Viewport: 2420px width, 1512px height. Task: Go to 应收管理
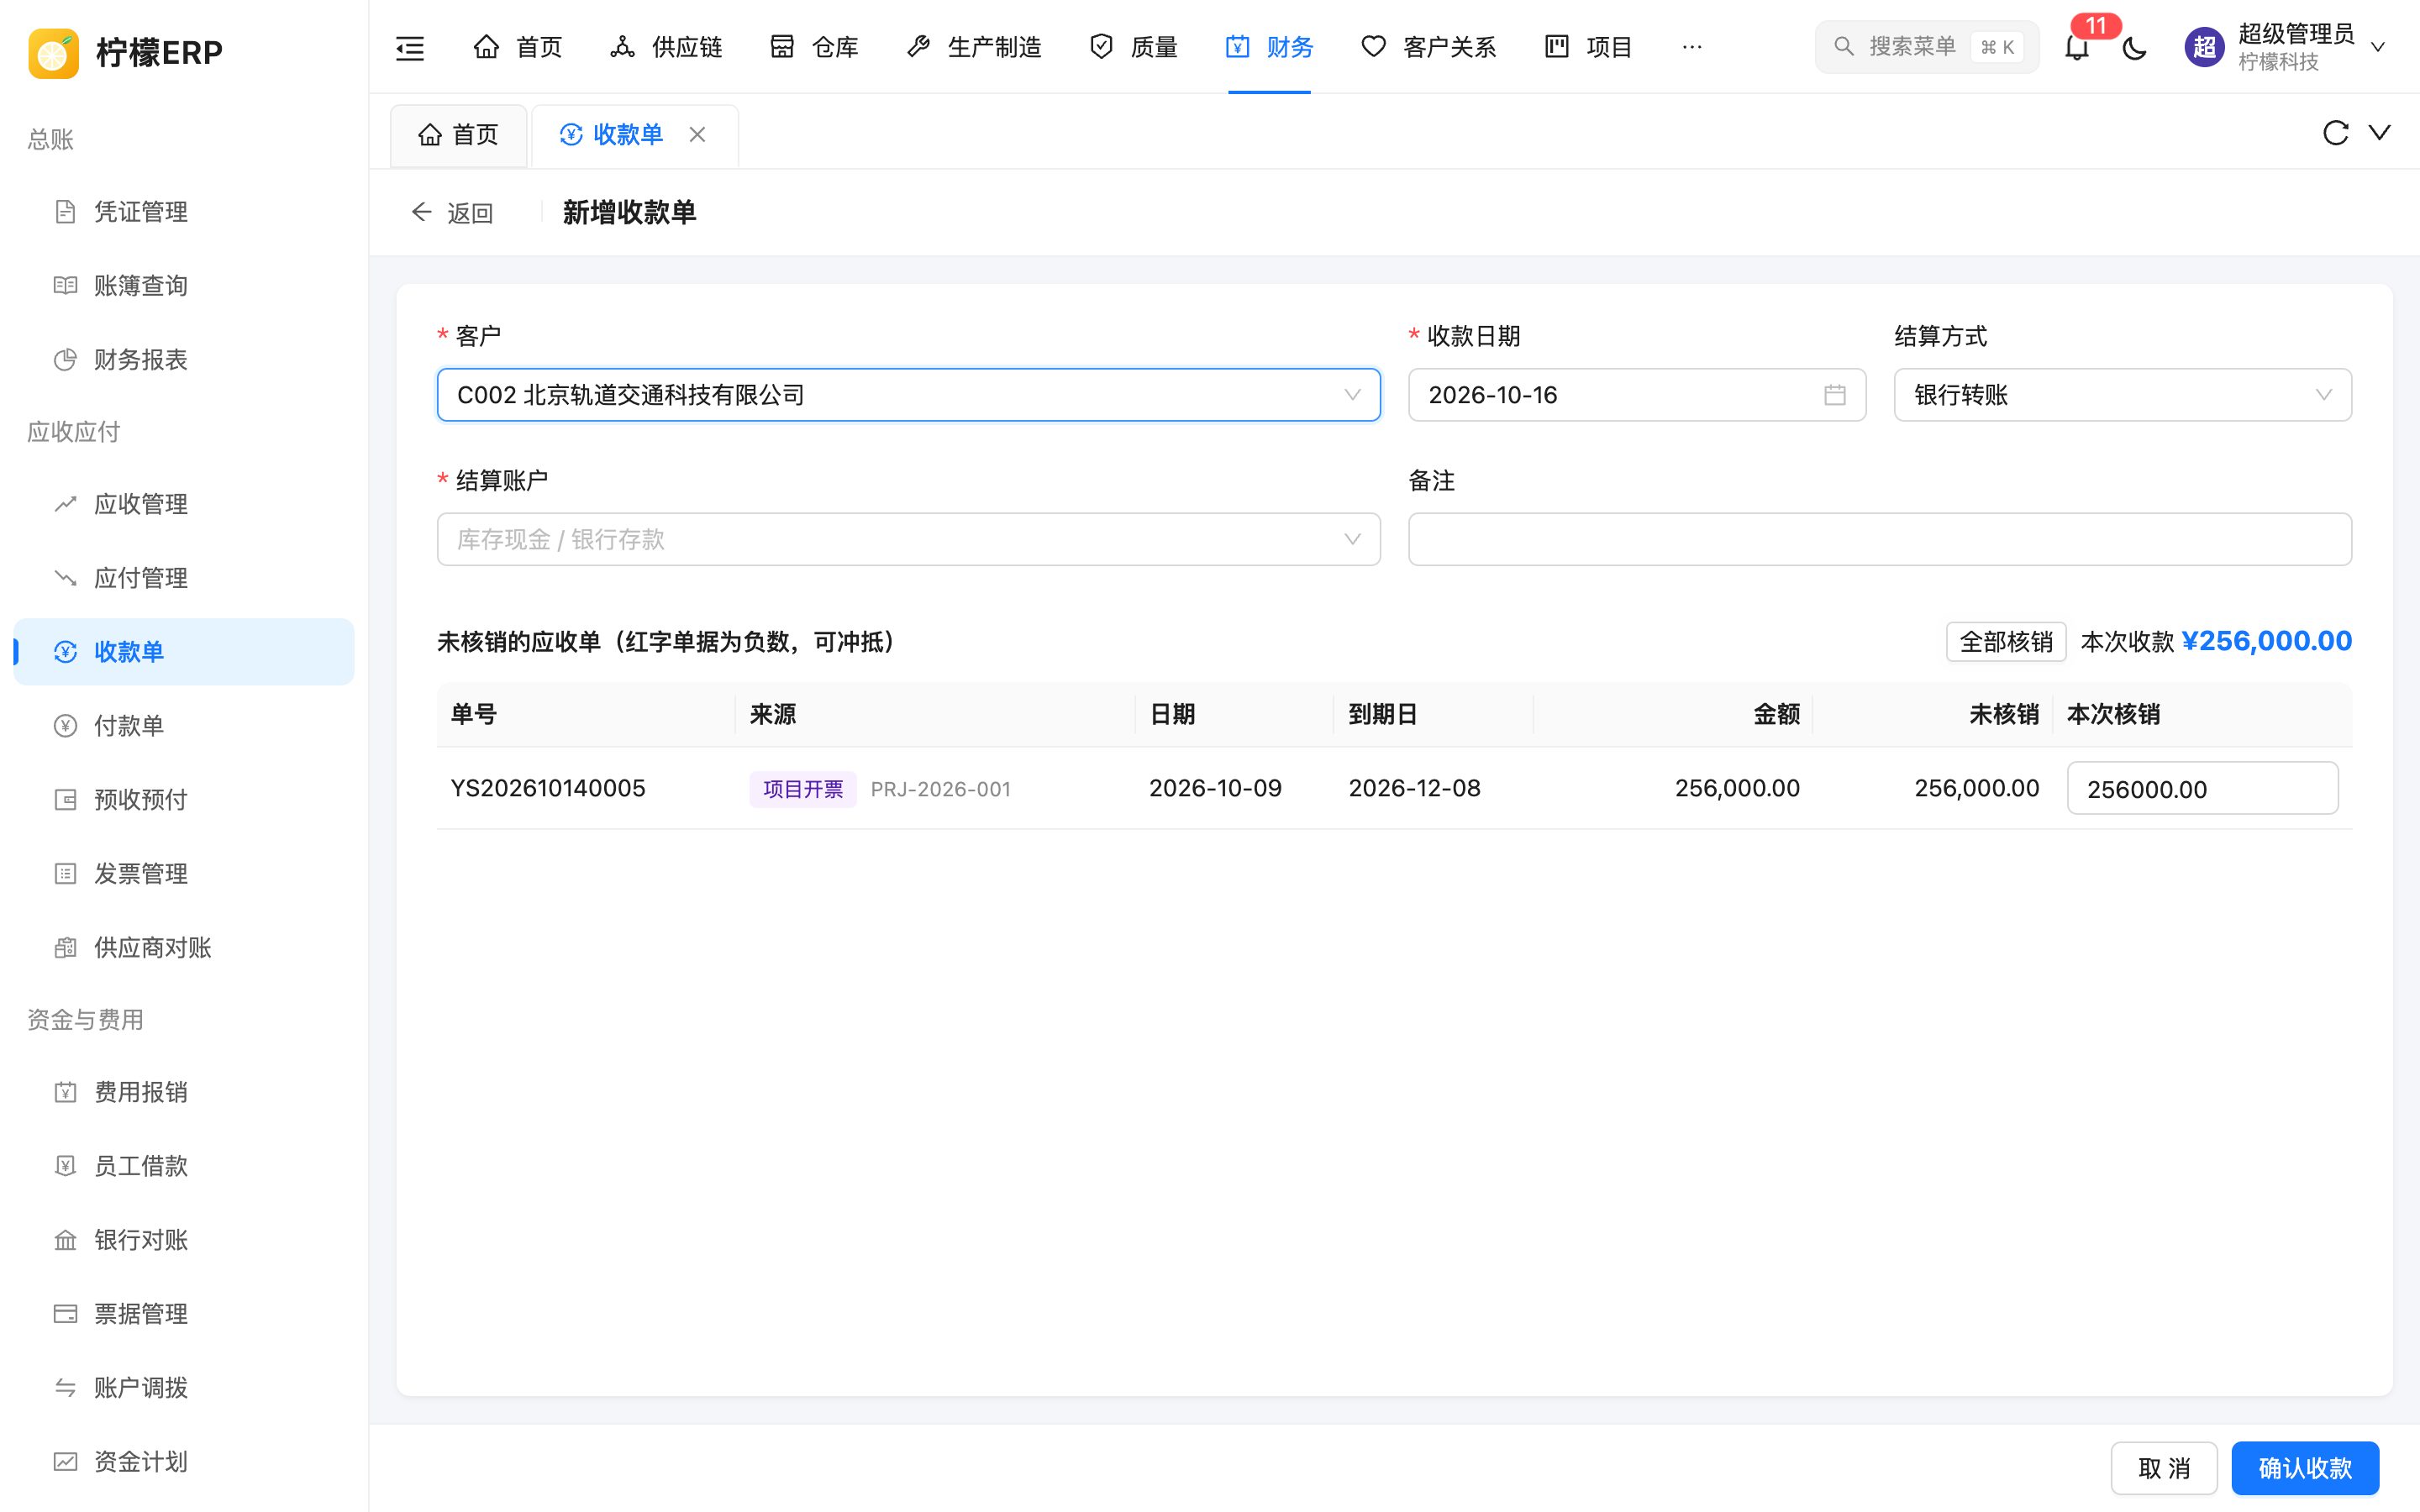184,504
